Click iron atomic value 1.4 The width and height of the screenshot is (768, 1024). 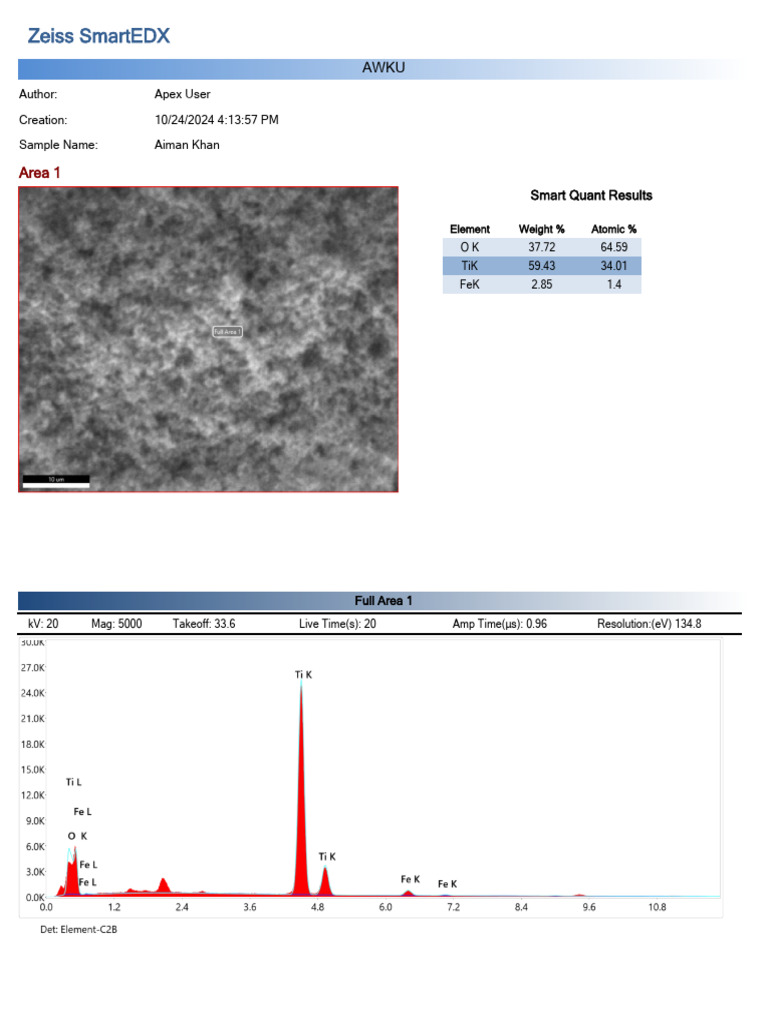point(614,284)
